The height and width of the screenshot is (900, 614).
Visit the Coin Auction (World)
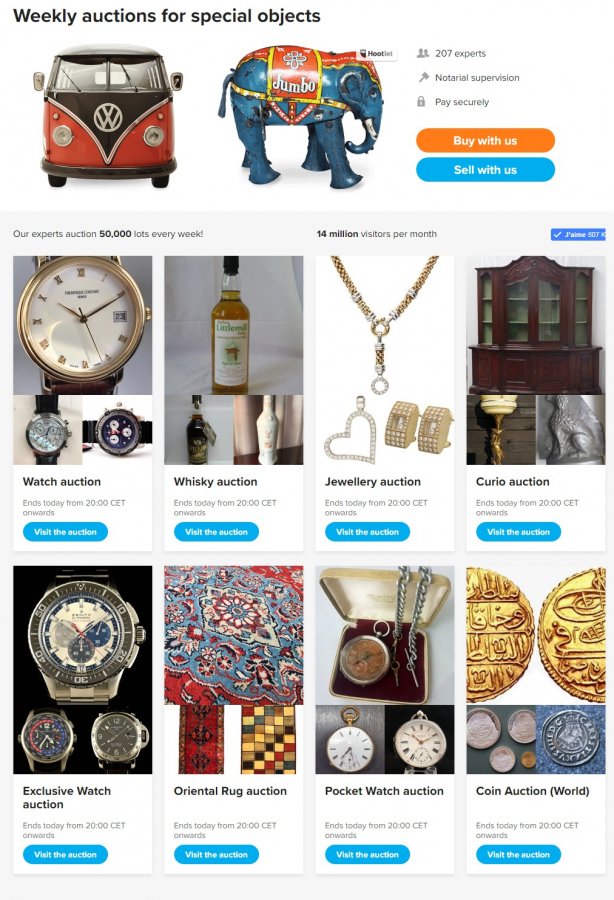518,855
